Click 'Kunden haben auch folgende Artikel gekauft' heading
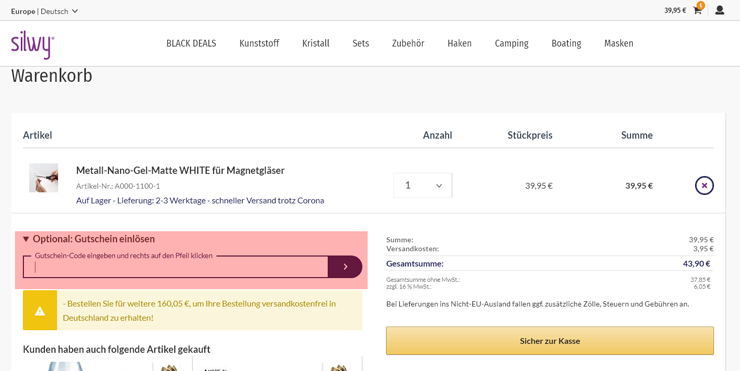740x371 pixels. tap(117, 349)
